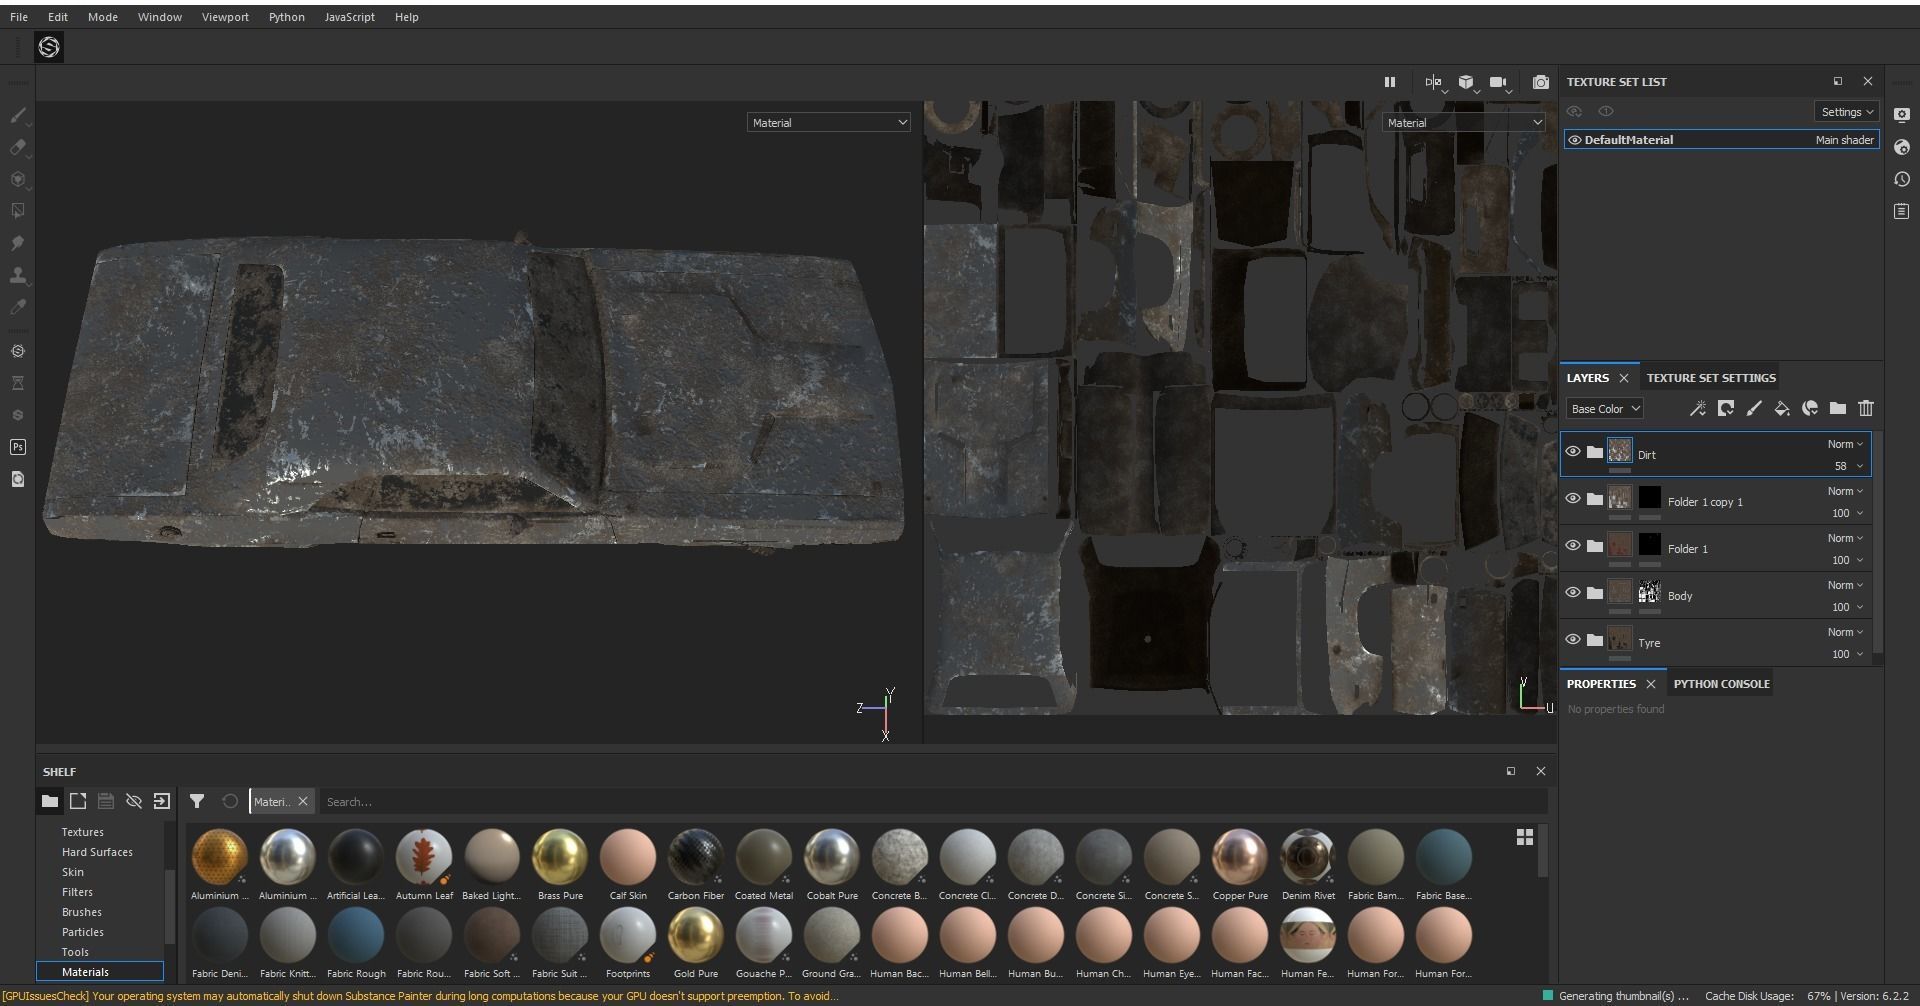This screenshot has height=1006, width=1920.
Task: Select the Material Picker eyedropper tool
Action: [x=18, y=307]
